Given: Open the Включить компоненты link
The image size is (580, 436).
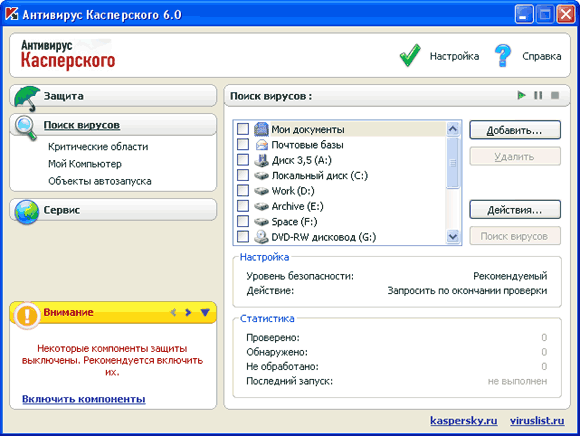Looking at the screenshot, I should 84,399.
